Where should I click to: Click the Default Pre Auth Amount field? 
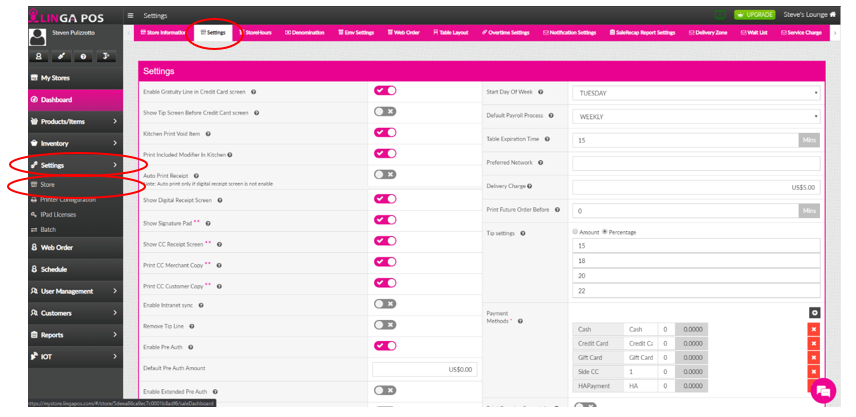[x=425, y=370]
